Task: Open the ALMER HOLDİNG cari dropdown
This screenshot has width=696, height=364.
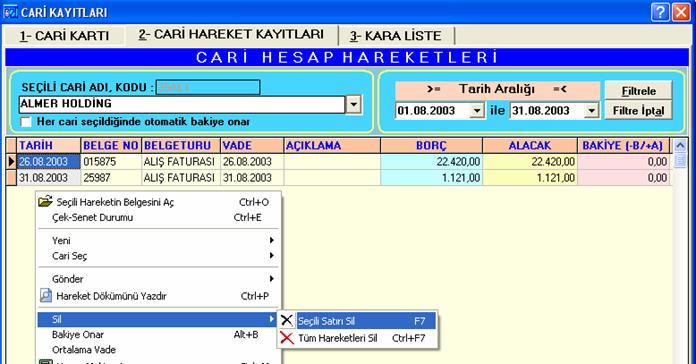Action: [353, 105]
